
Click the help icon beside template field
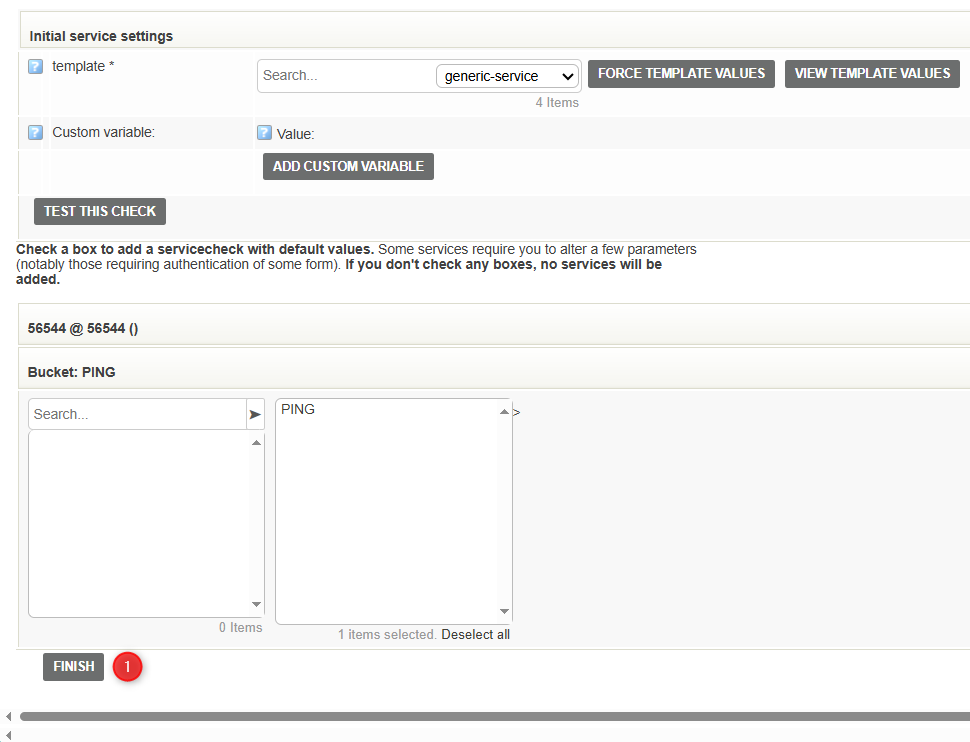tap(36, 66)
